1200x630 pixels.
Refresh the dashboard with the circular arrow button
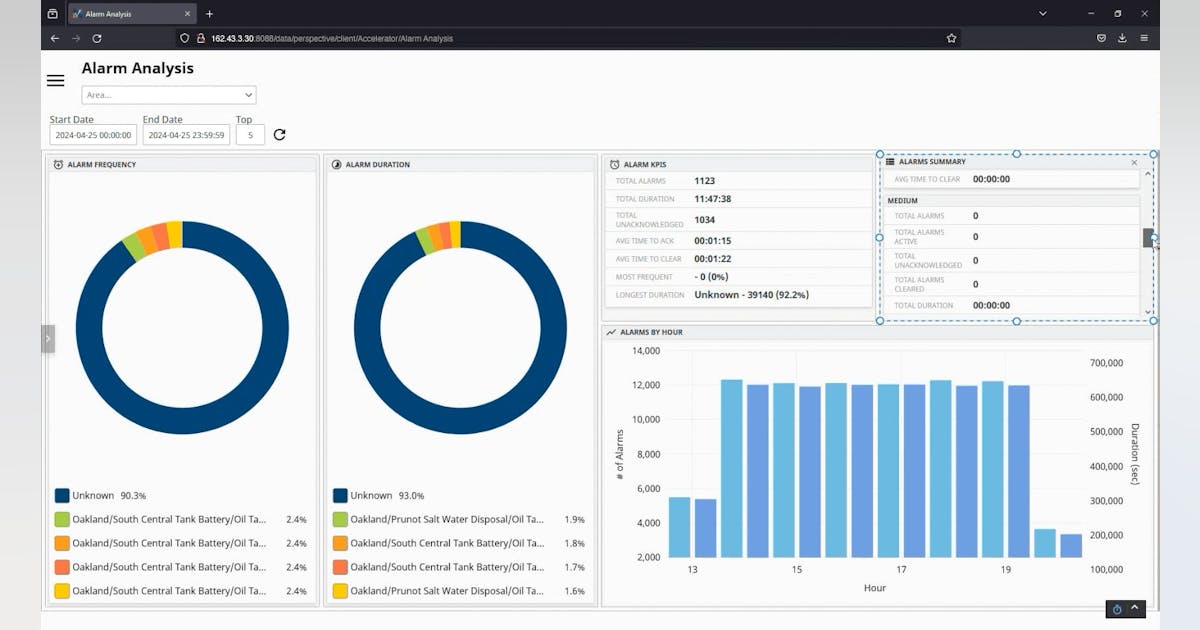tap(279, 134)
